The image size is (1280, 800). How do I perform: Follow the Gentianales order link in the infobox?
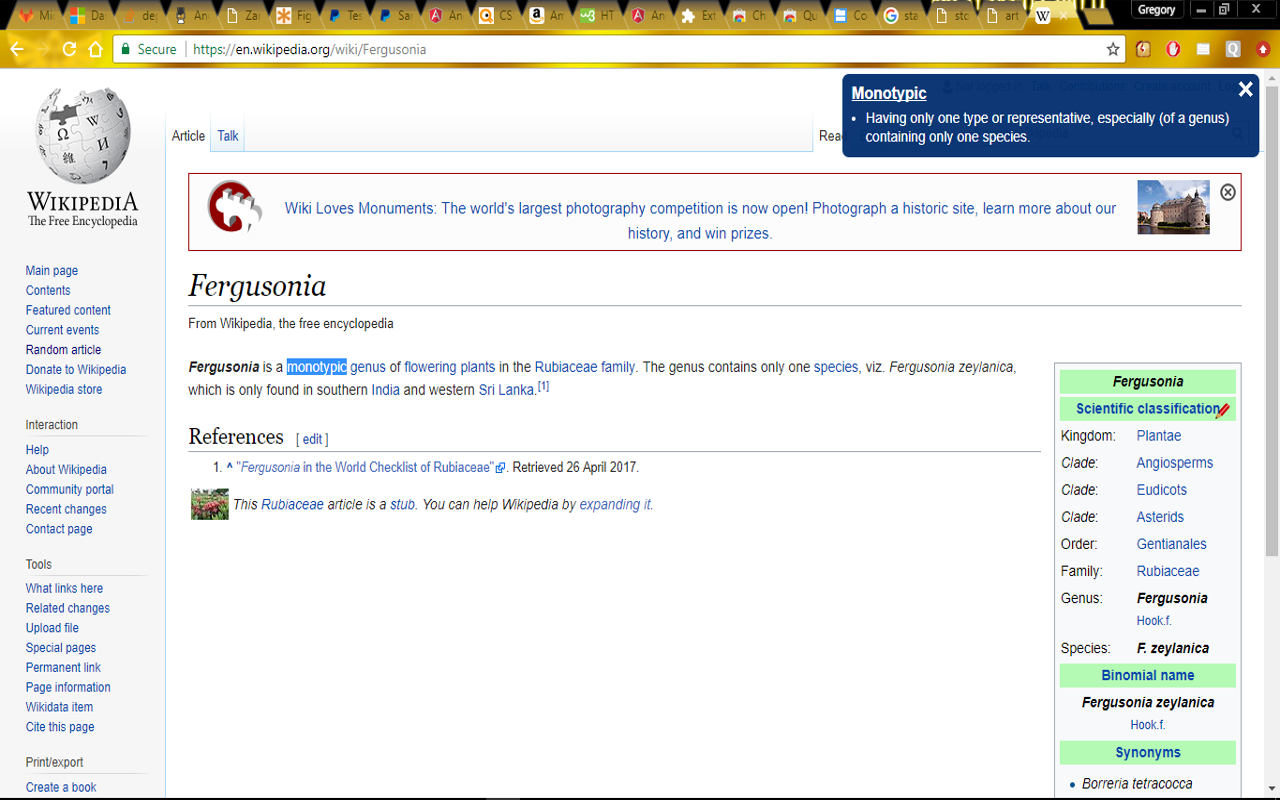1171,543
